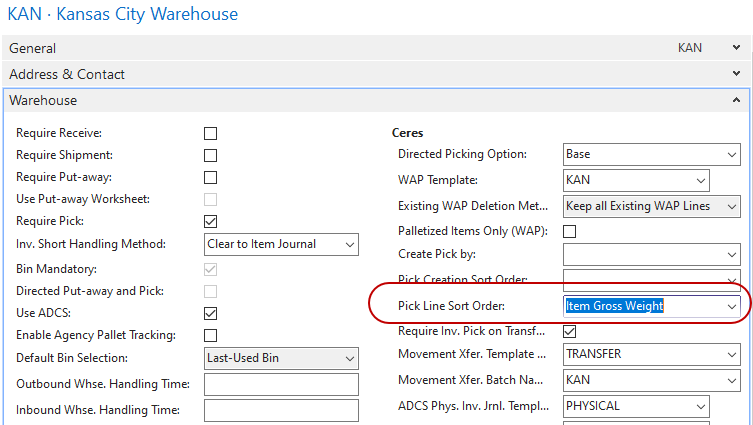The height and width of the screenshot is (425, 753).
Task: Enable Agency Pallet Tracking checkbox
Action: (x=211, y=335)
